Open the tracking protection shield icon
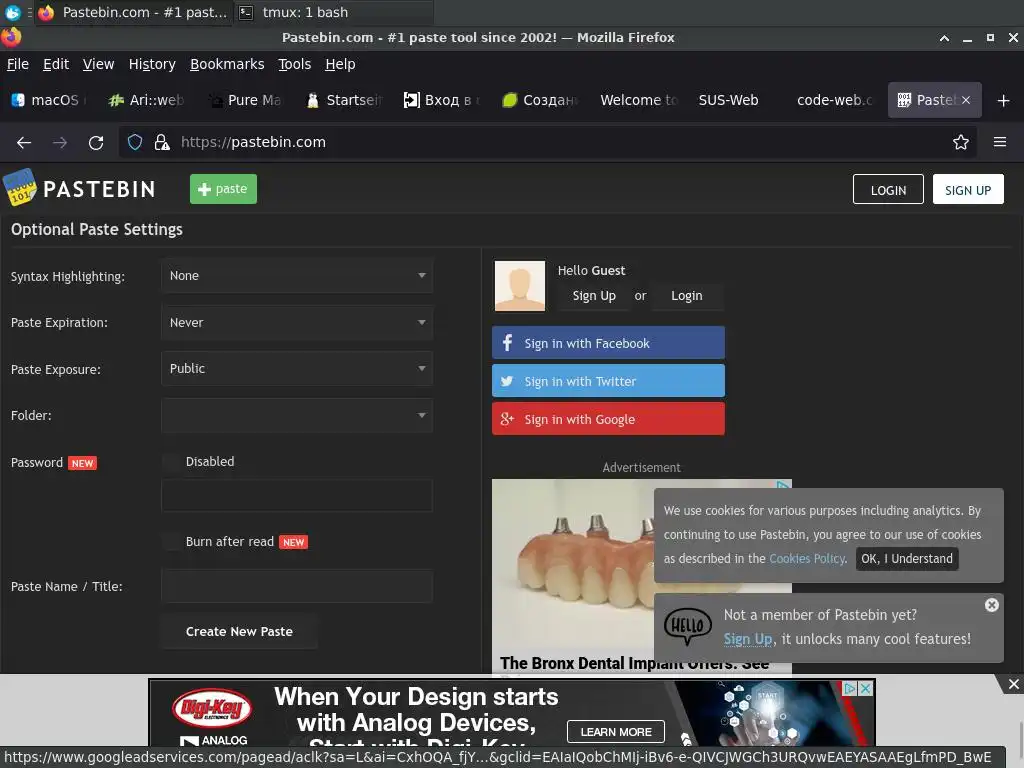 pyautogui.click(x=135, y=142)
